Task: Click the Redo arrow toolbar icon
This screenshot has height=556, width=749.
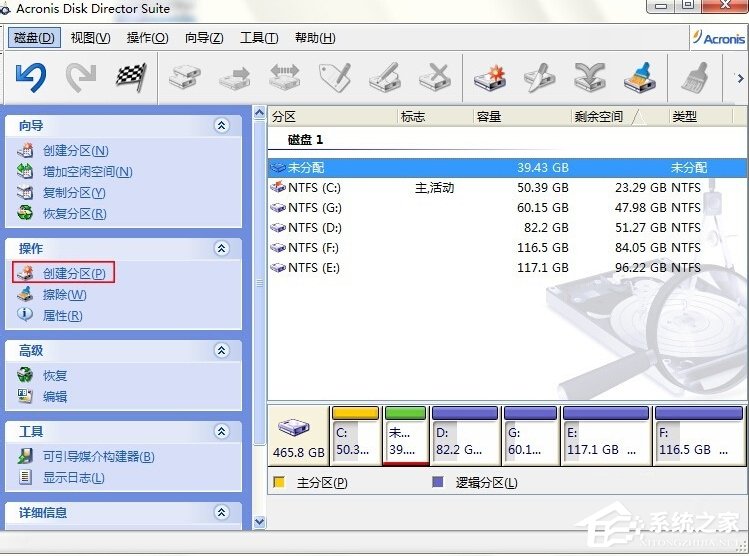Action: coord(81,77)
